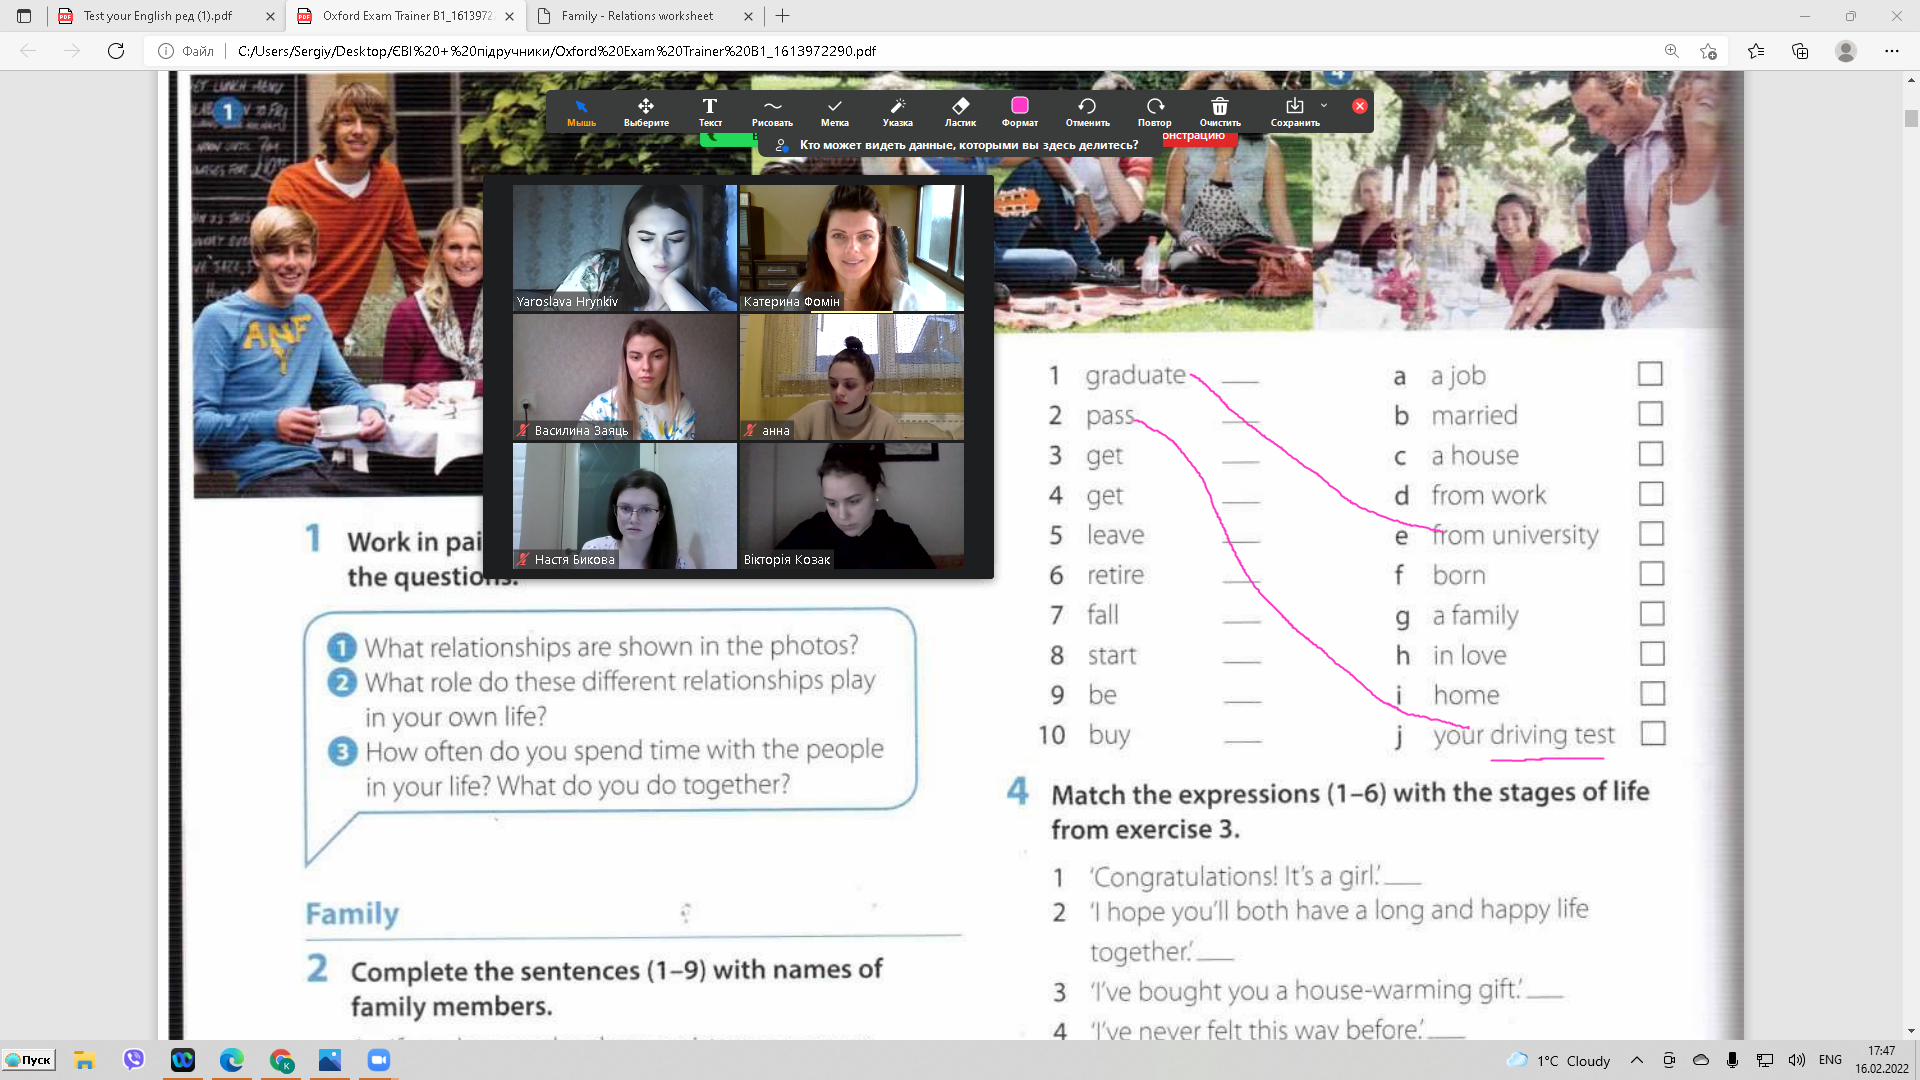Screen dimensions: 1920x1080
Task: Click 'Кто может видеть данные' privacy notice
Action: click(x=968, y=145)
